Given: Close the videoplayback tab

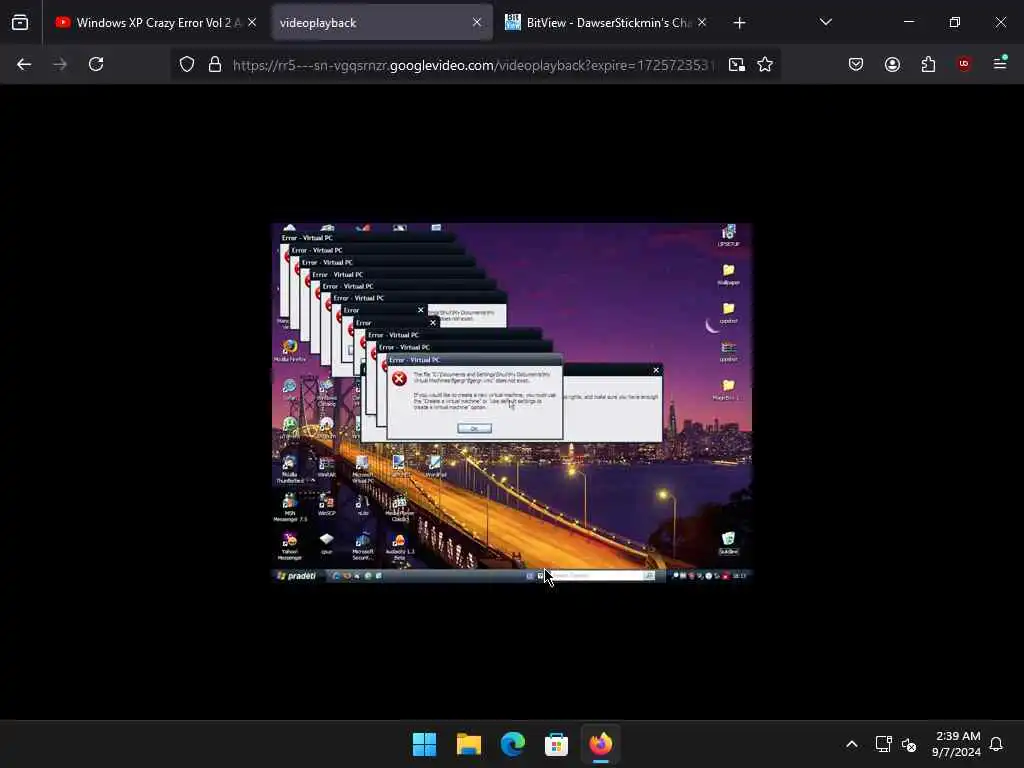Looking at the screenshot, I should click(477, 23).
